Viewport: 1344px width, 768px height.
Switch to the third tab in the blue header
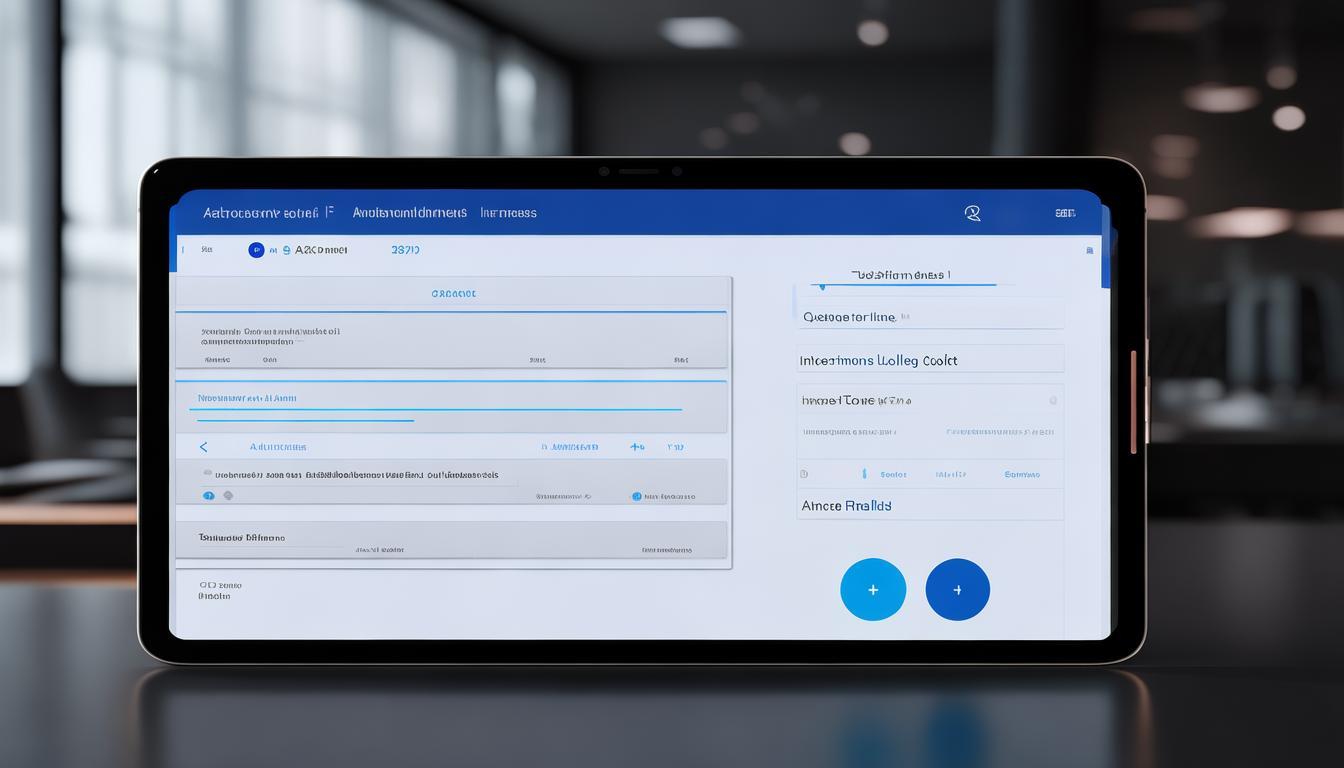pos(508,213)
